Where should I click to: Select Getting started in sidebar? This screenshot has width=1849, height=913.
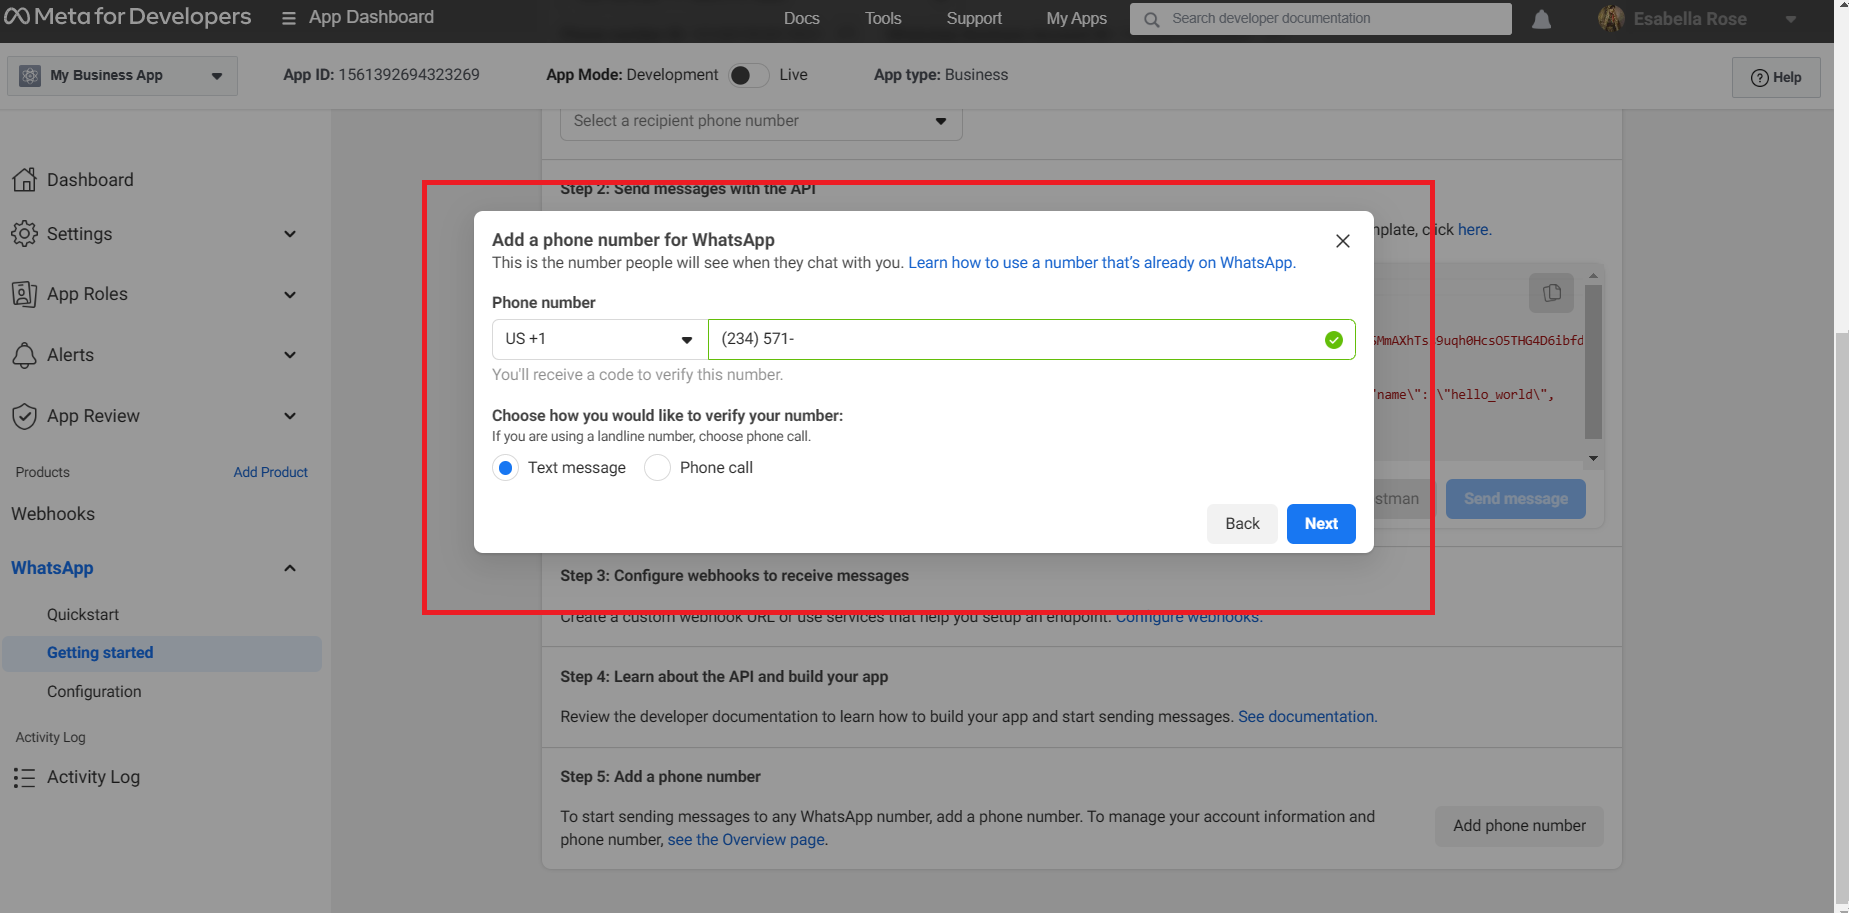click(162, 653)
